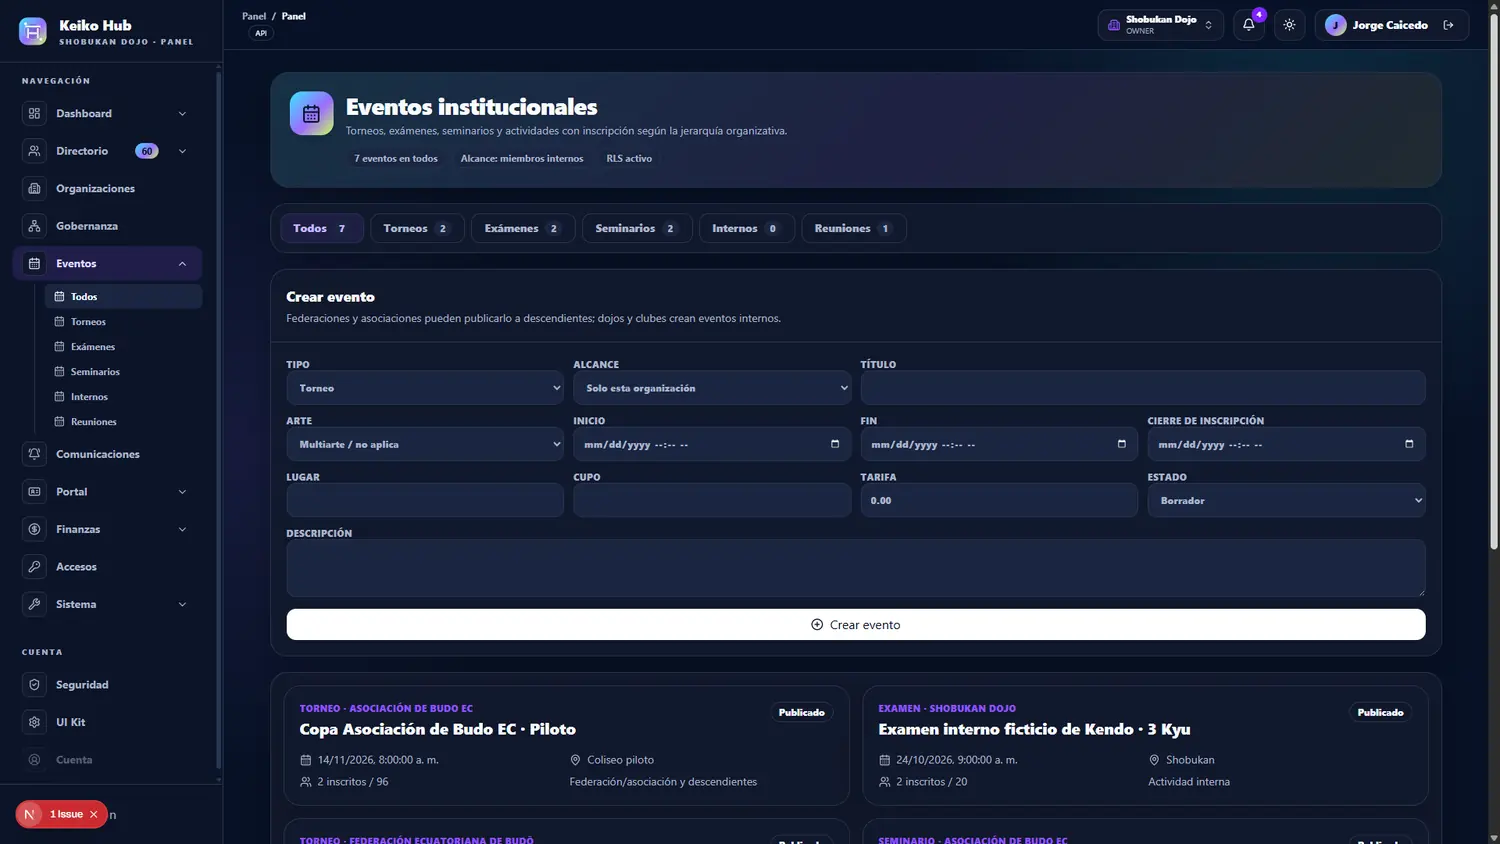Focus the Descripción text area
Screen dimensions: 1500x844
click(856, 568)
